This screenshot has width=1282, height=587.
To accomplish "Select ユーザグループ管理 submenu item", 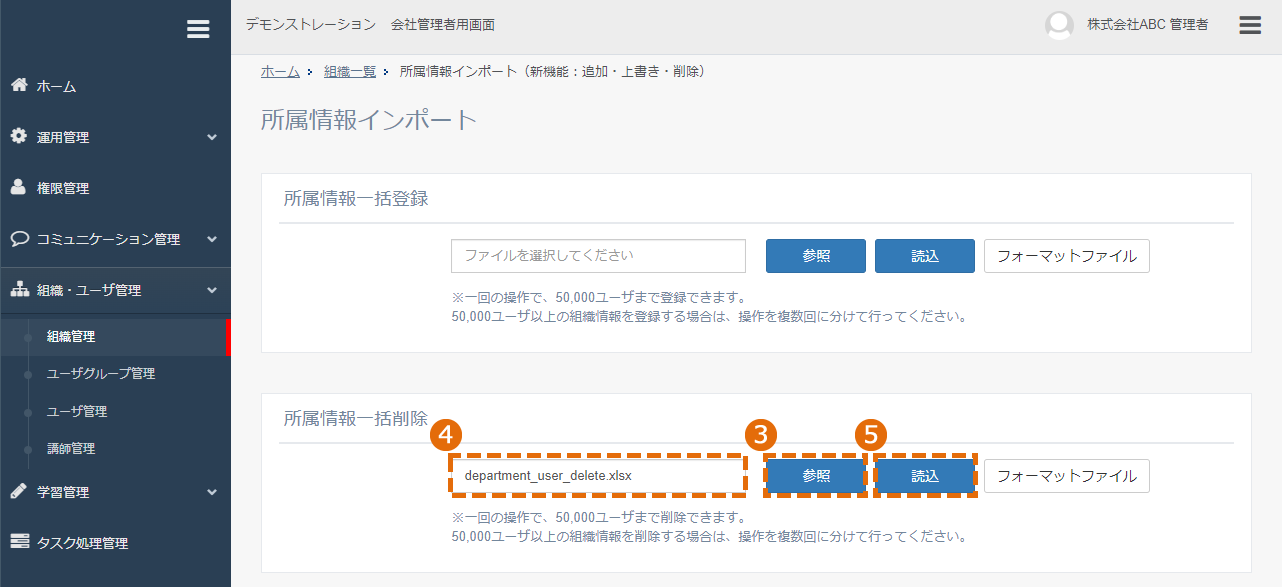I will click(101, 374).
